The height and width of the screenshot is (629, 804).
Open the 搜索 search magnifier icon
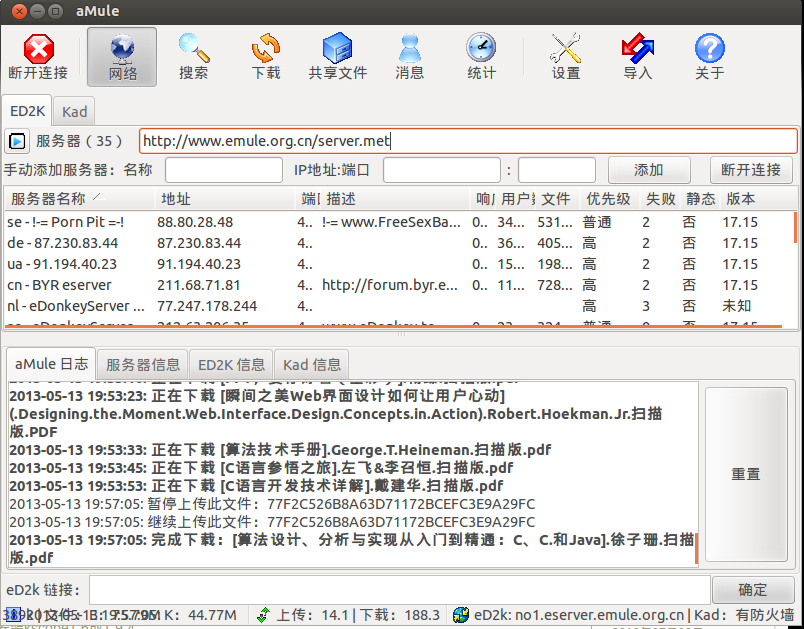click(194, 48)
